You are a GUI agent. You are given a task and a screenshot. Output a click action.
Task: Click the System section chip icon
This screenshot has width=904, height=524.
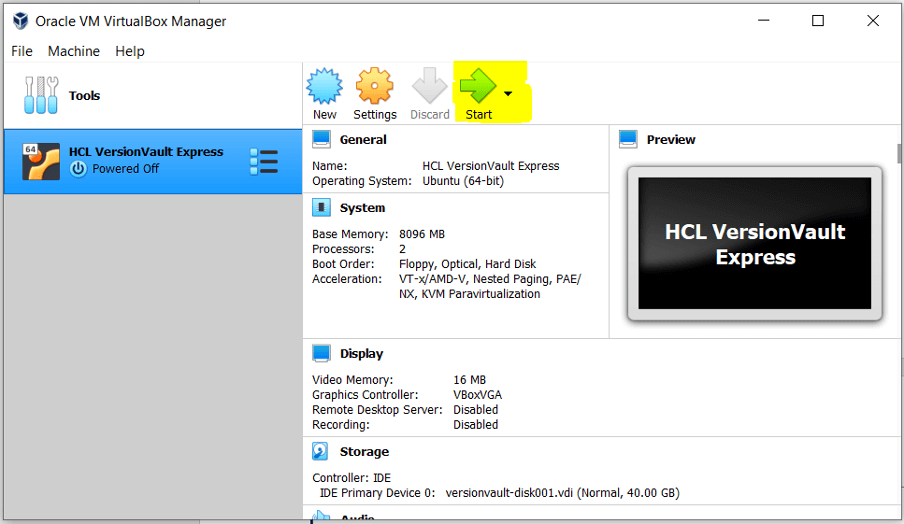click(x=321, y=208)
